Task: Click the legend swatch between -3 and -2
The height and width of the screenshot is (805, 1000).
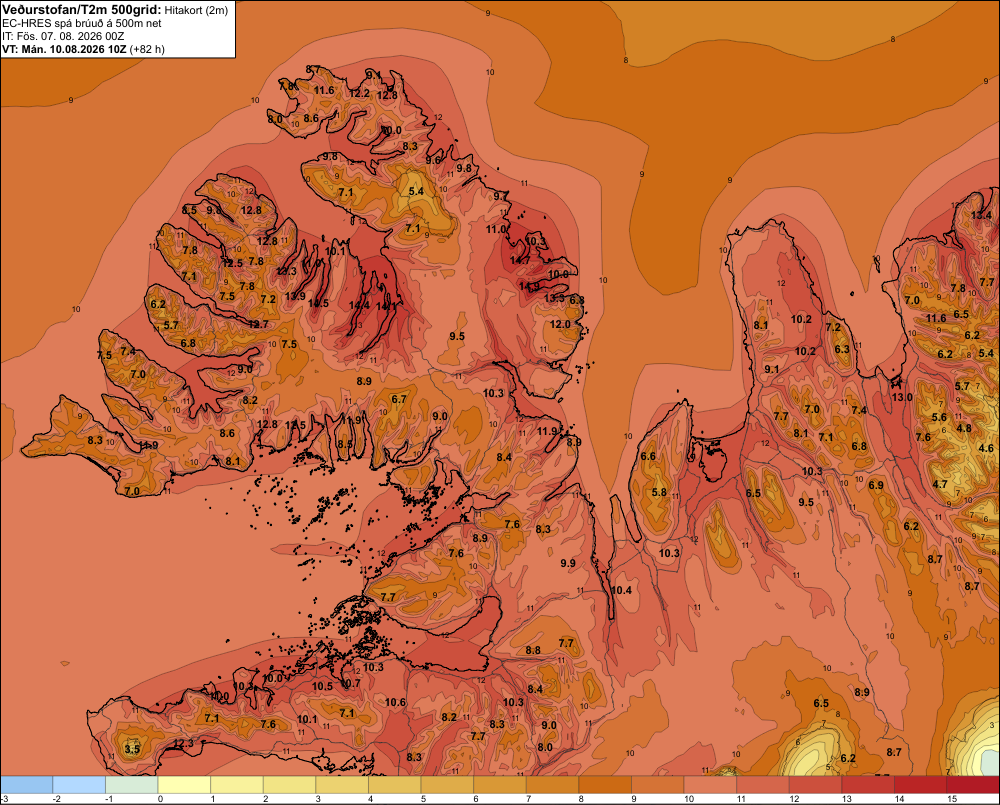Action: pos(26,785)
